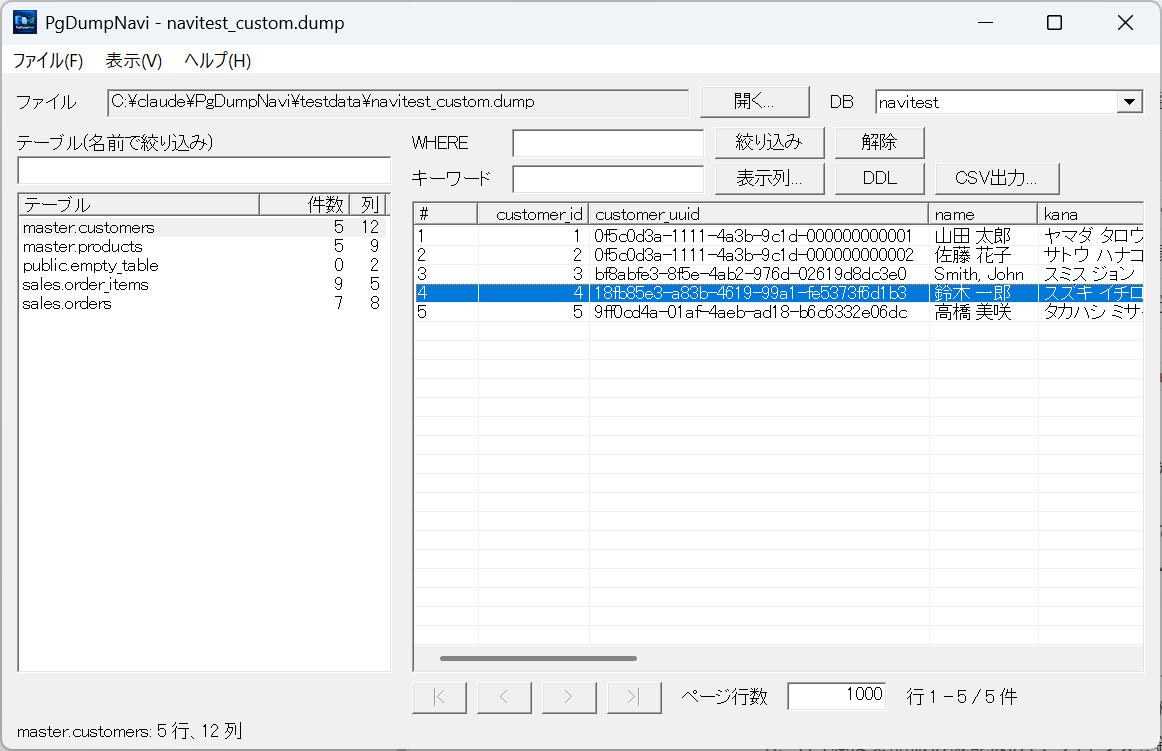Screen dimensions: 1162x751
Task: Focus the キーワード input field
Action: pos(608,179)
